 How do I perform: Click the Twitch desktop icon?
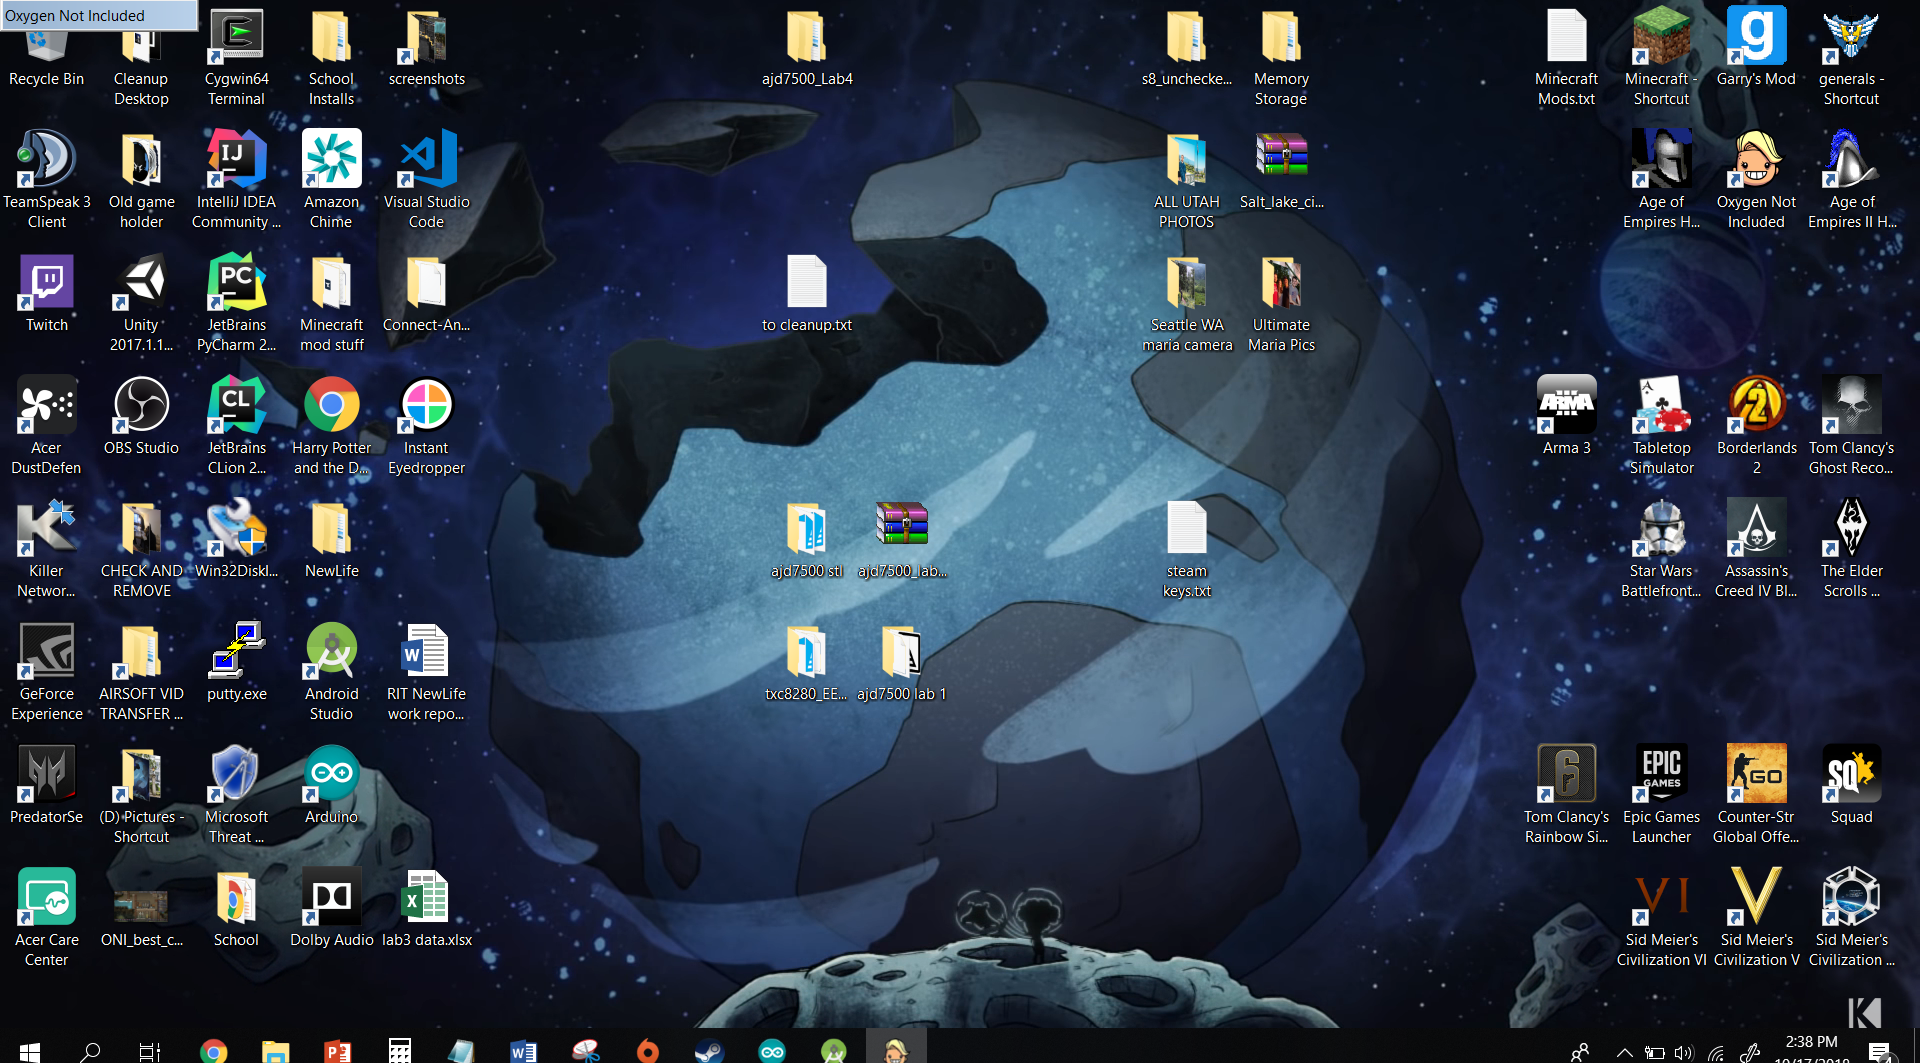tap(46, 284)
